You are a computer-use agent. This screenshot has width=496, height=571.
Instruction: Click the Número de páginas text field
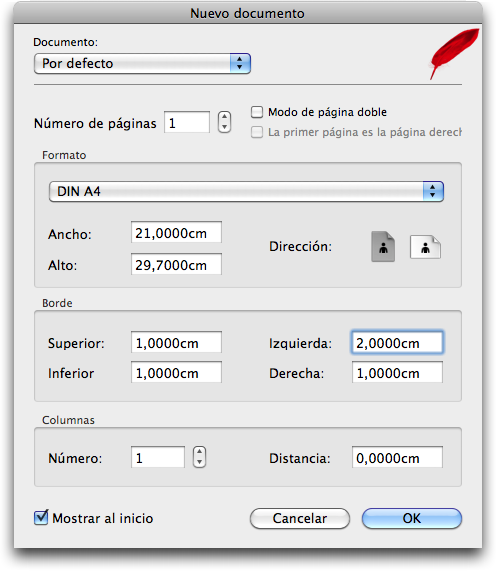click(187, 122)
